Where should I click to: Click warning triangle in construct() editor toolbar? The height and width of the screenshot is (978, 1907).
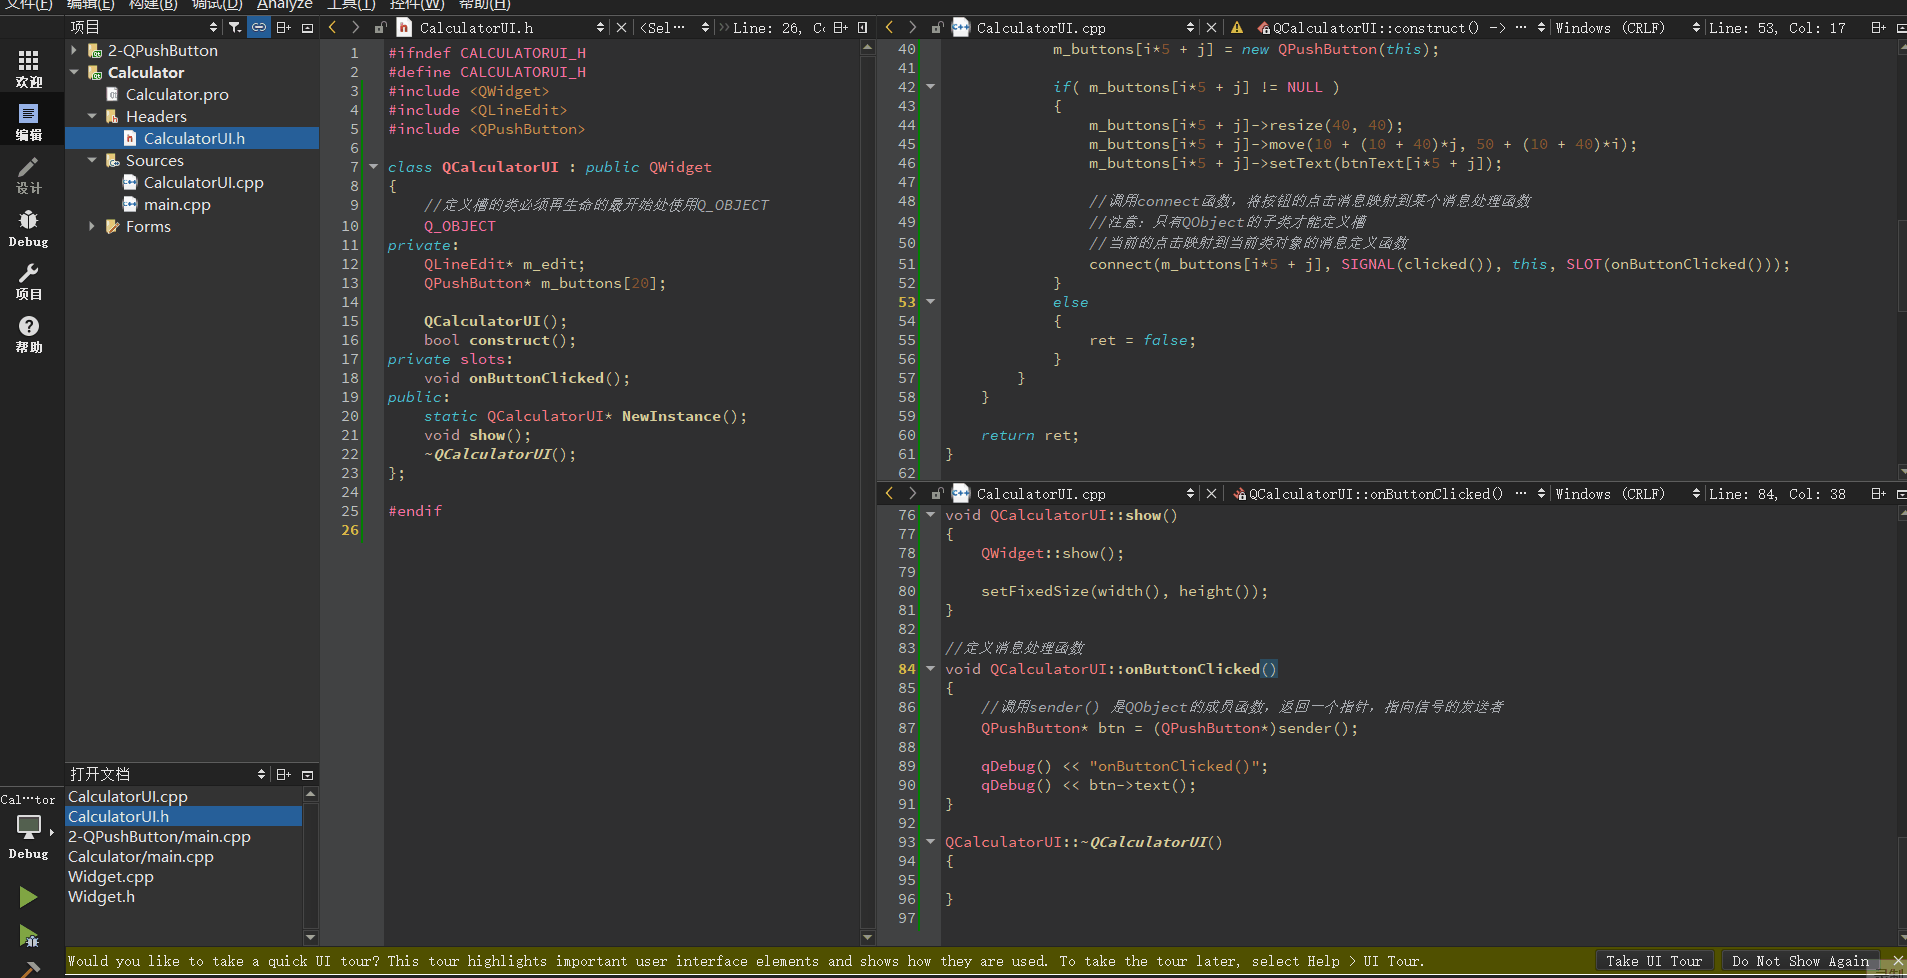1237,28
